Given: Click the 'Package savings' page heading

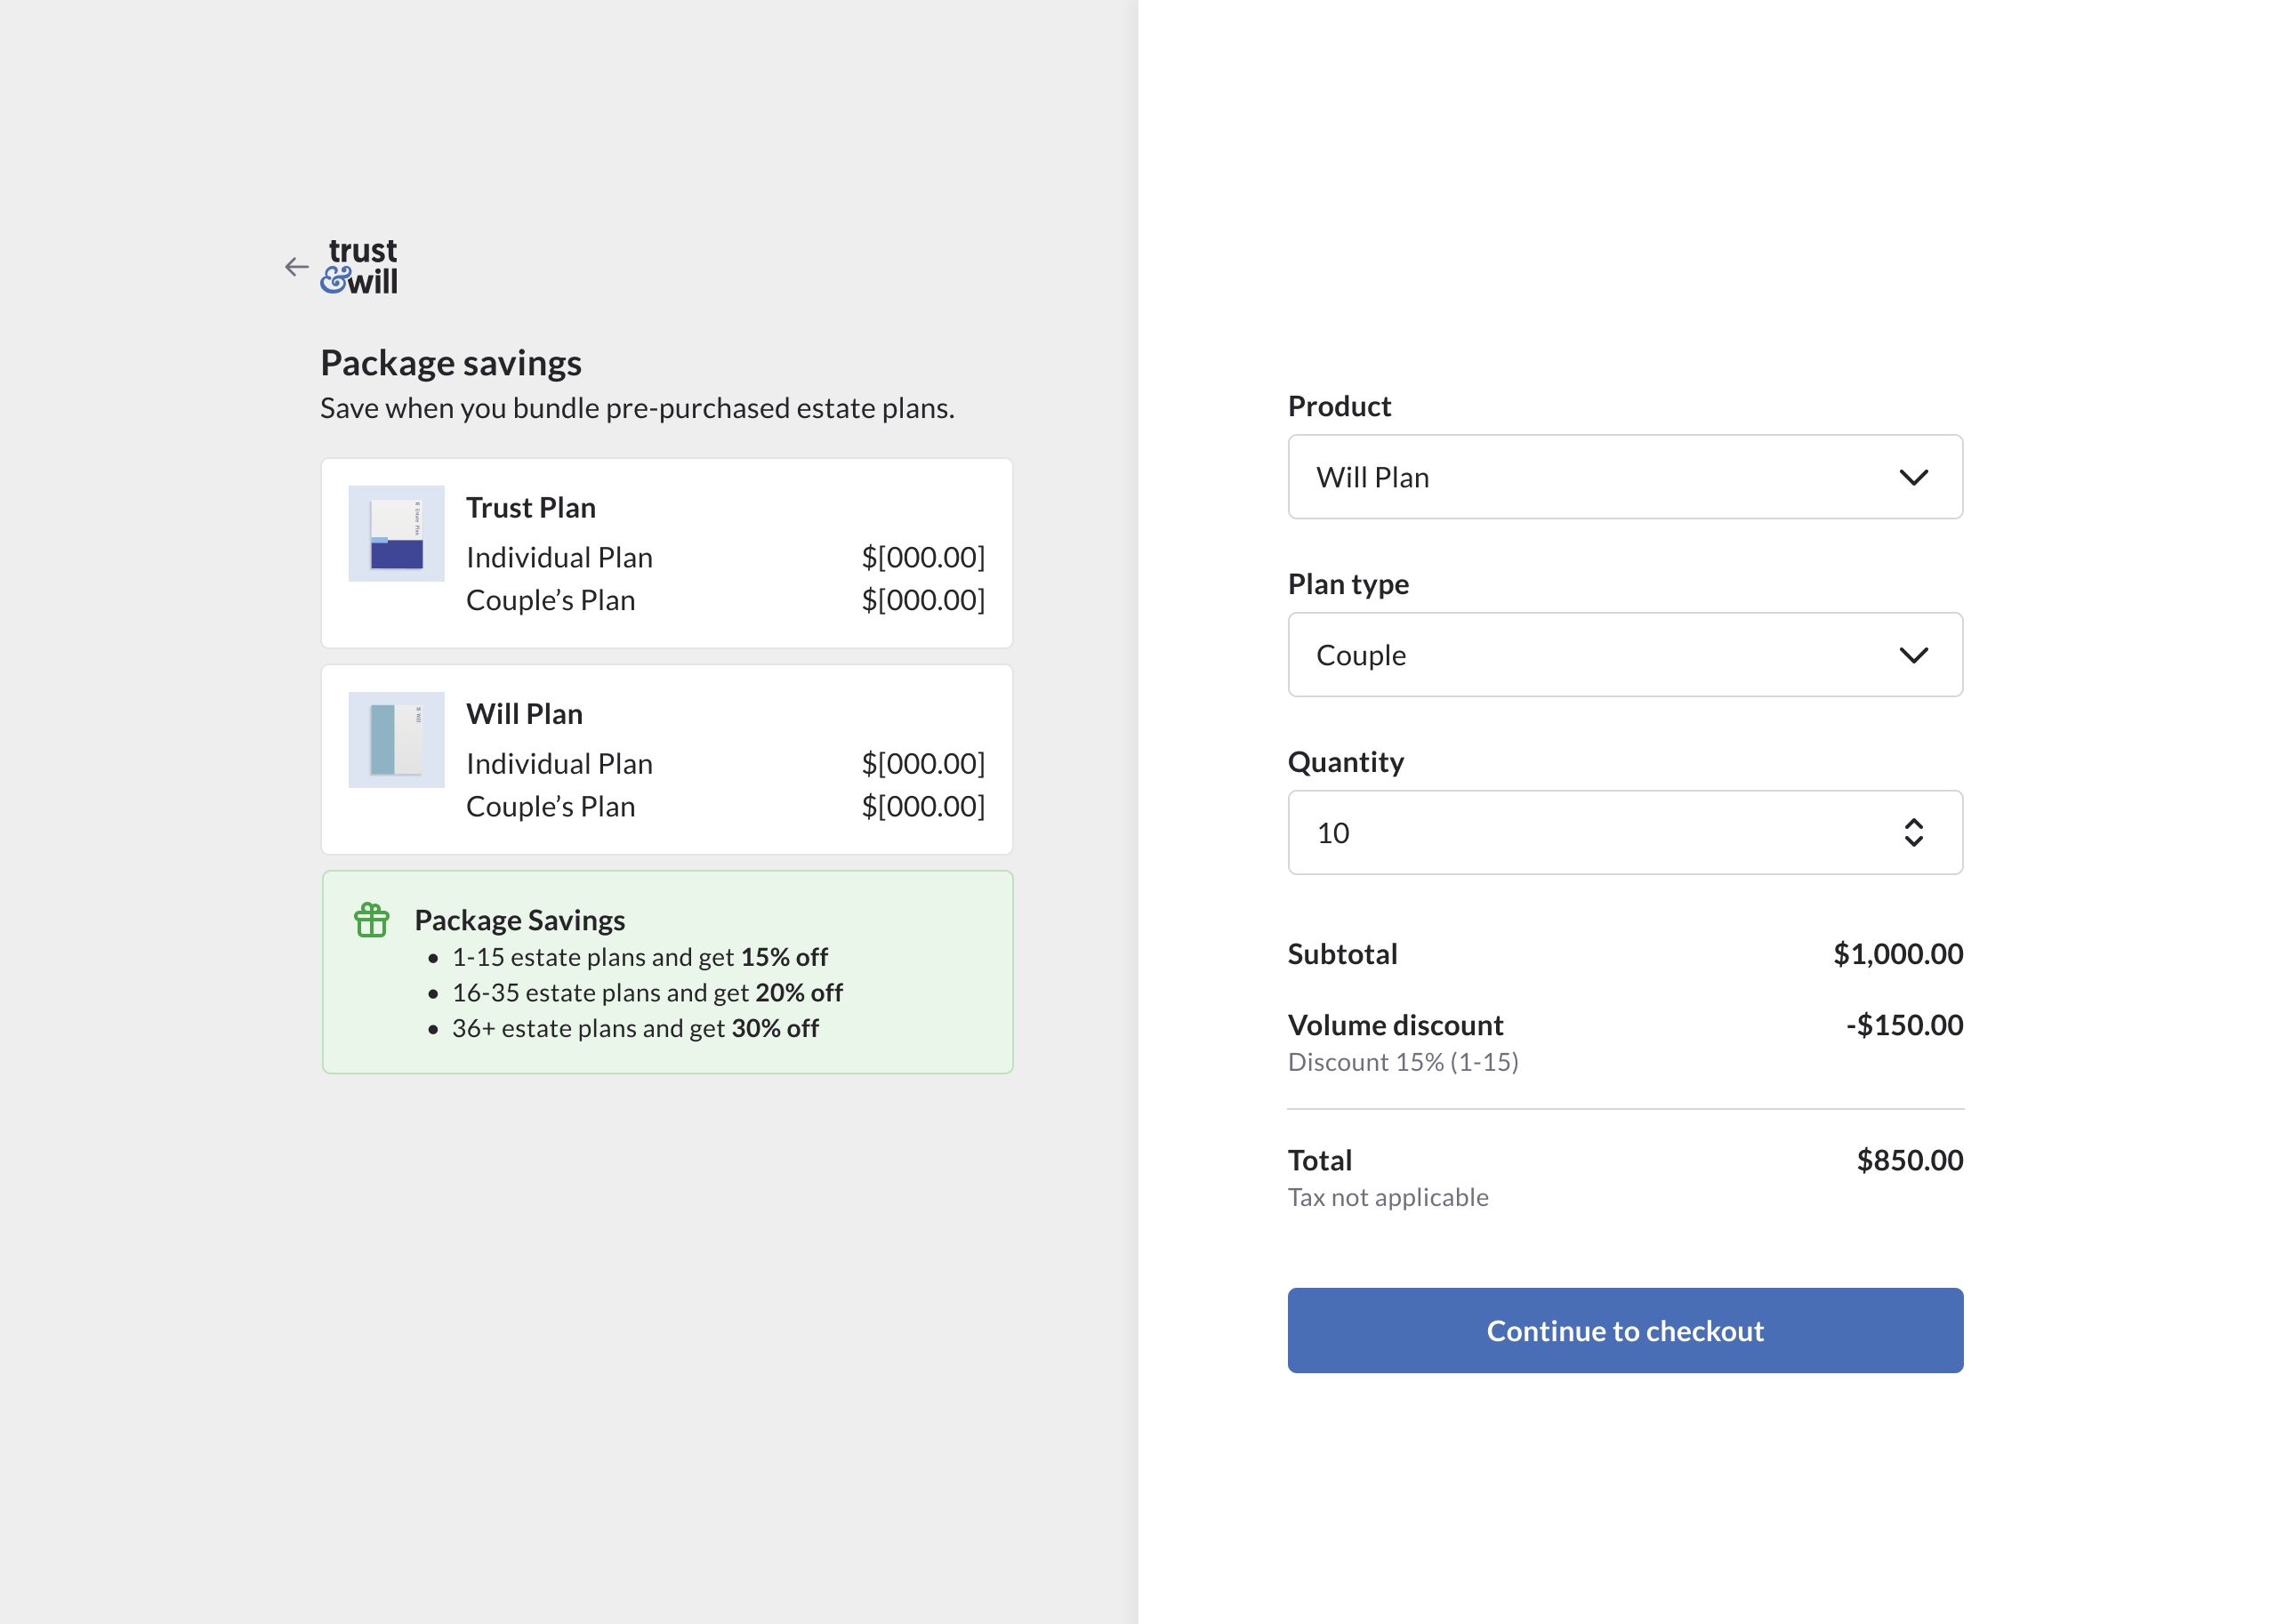Looking at the screenshot, I should click(x=451, y=363).
